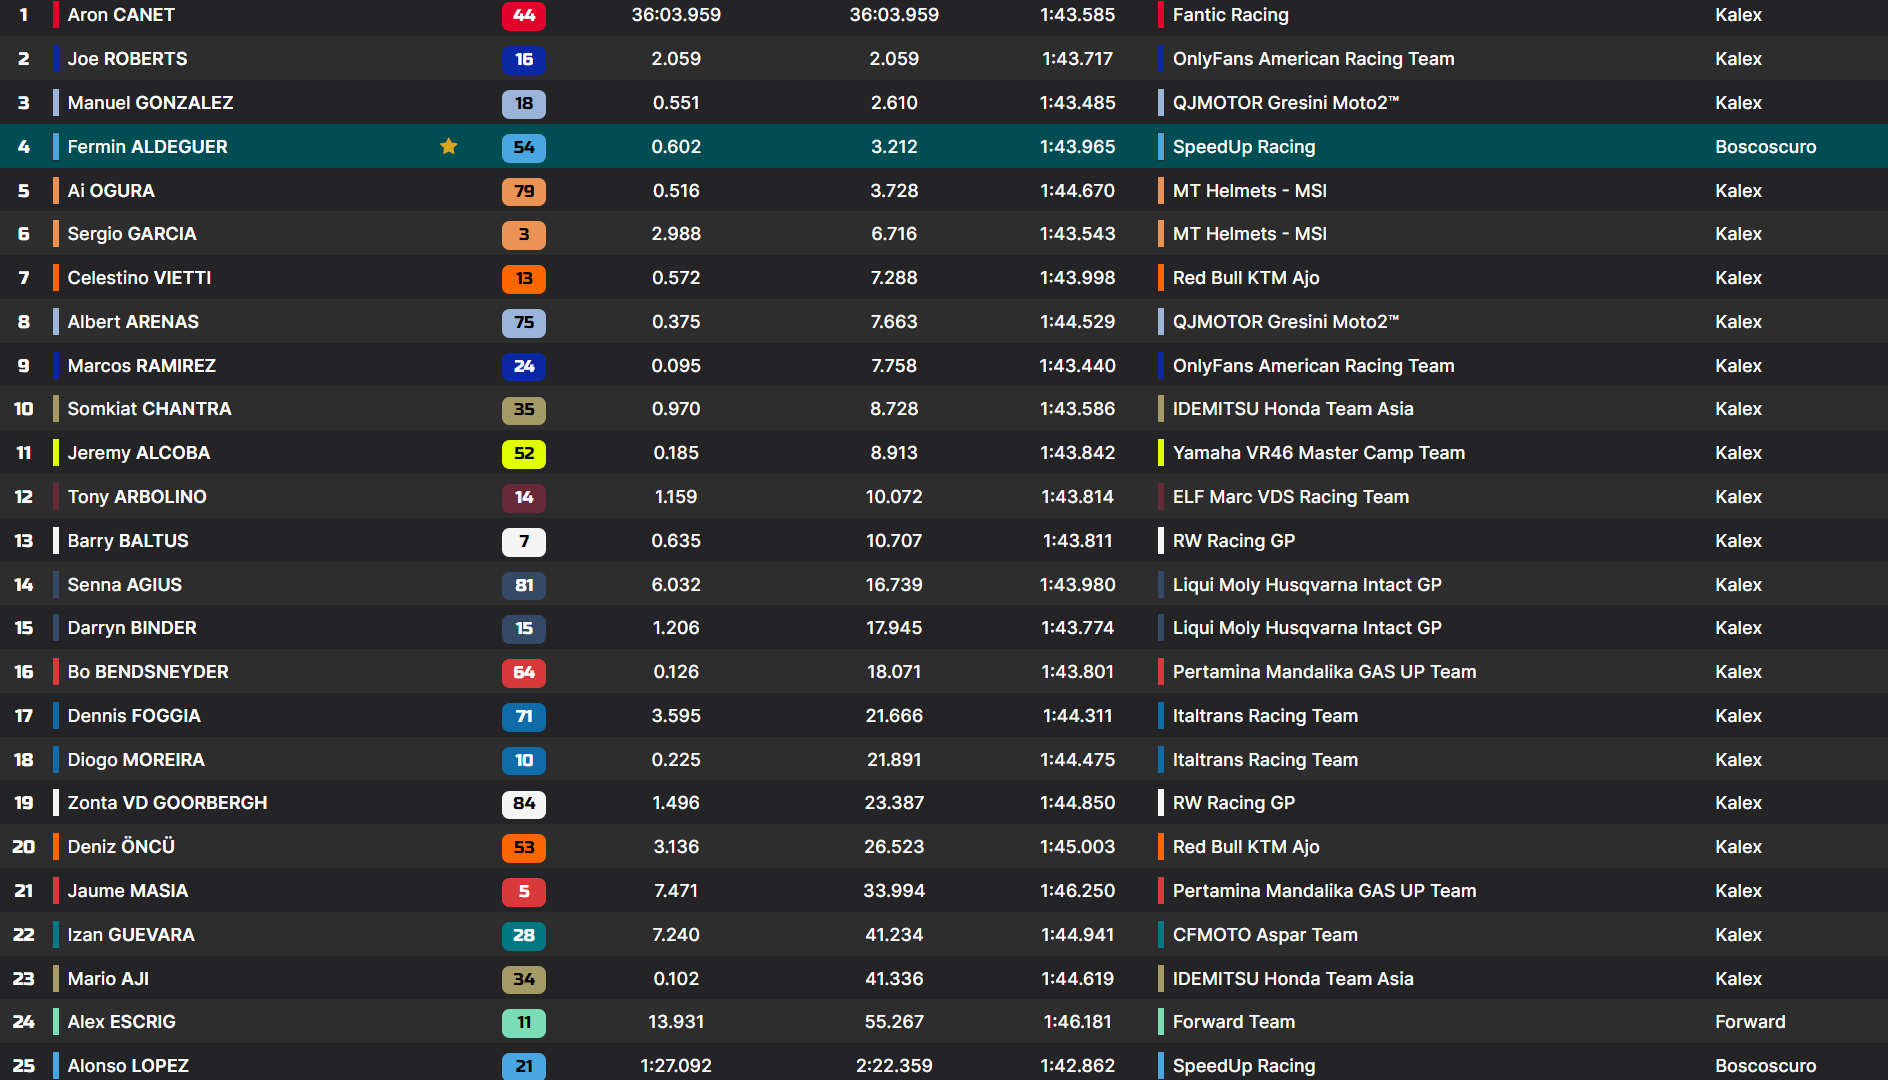Click winner total time 36:03.959 in gap column
The image size is (1888, 1080).
click(676, 15)
